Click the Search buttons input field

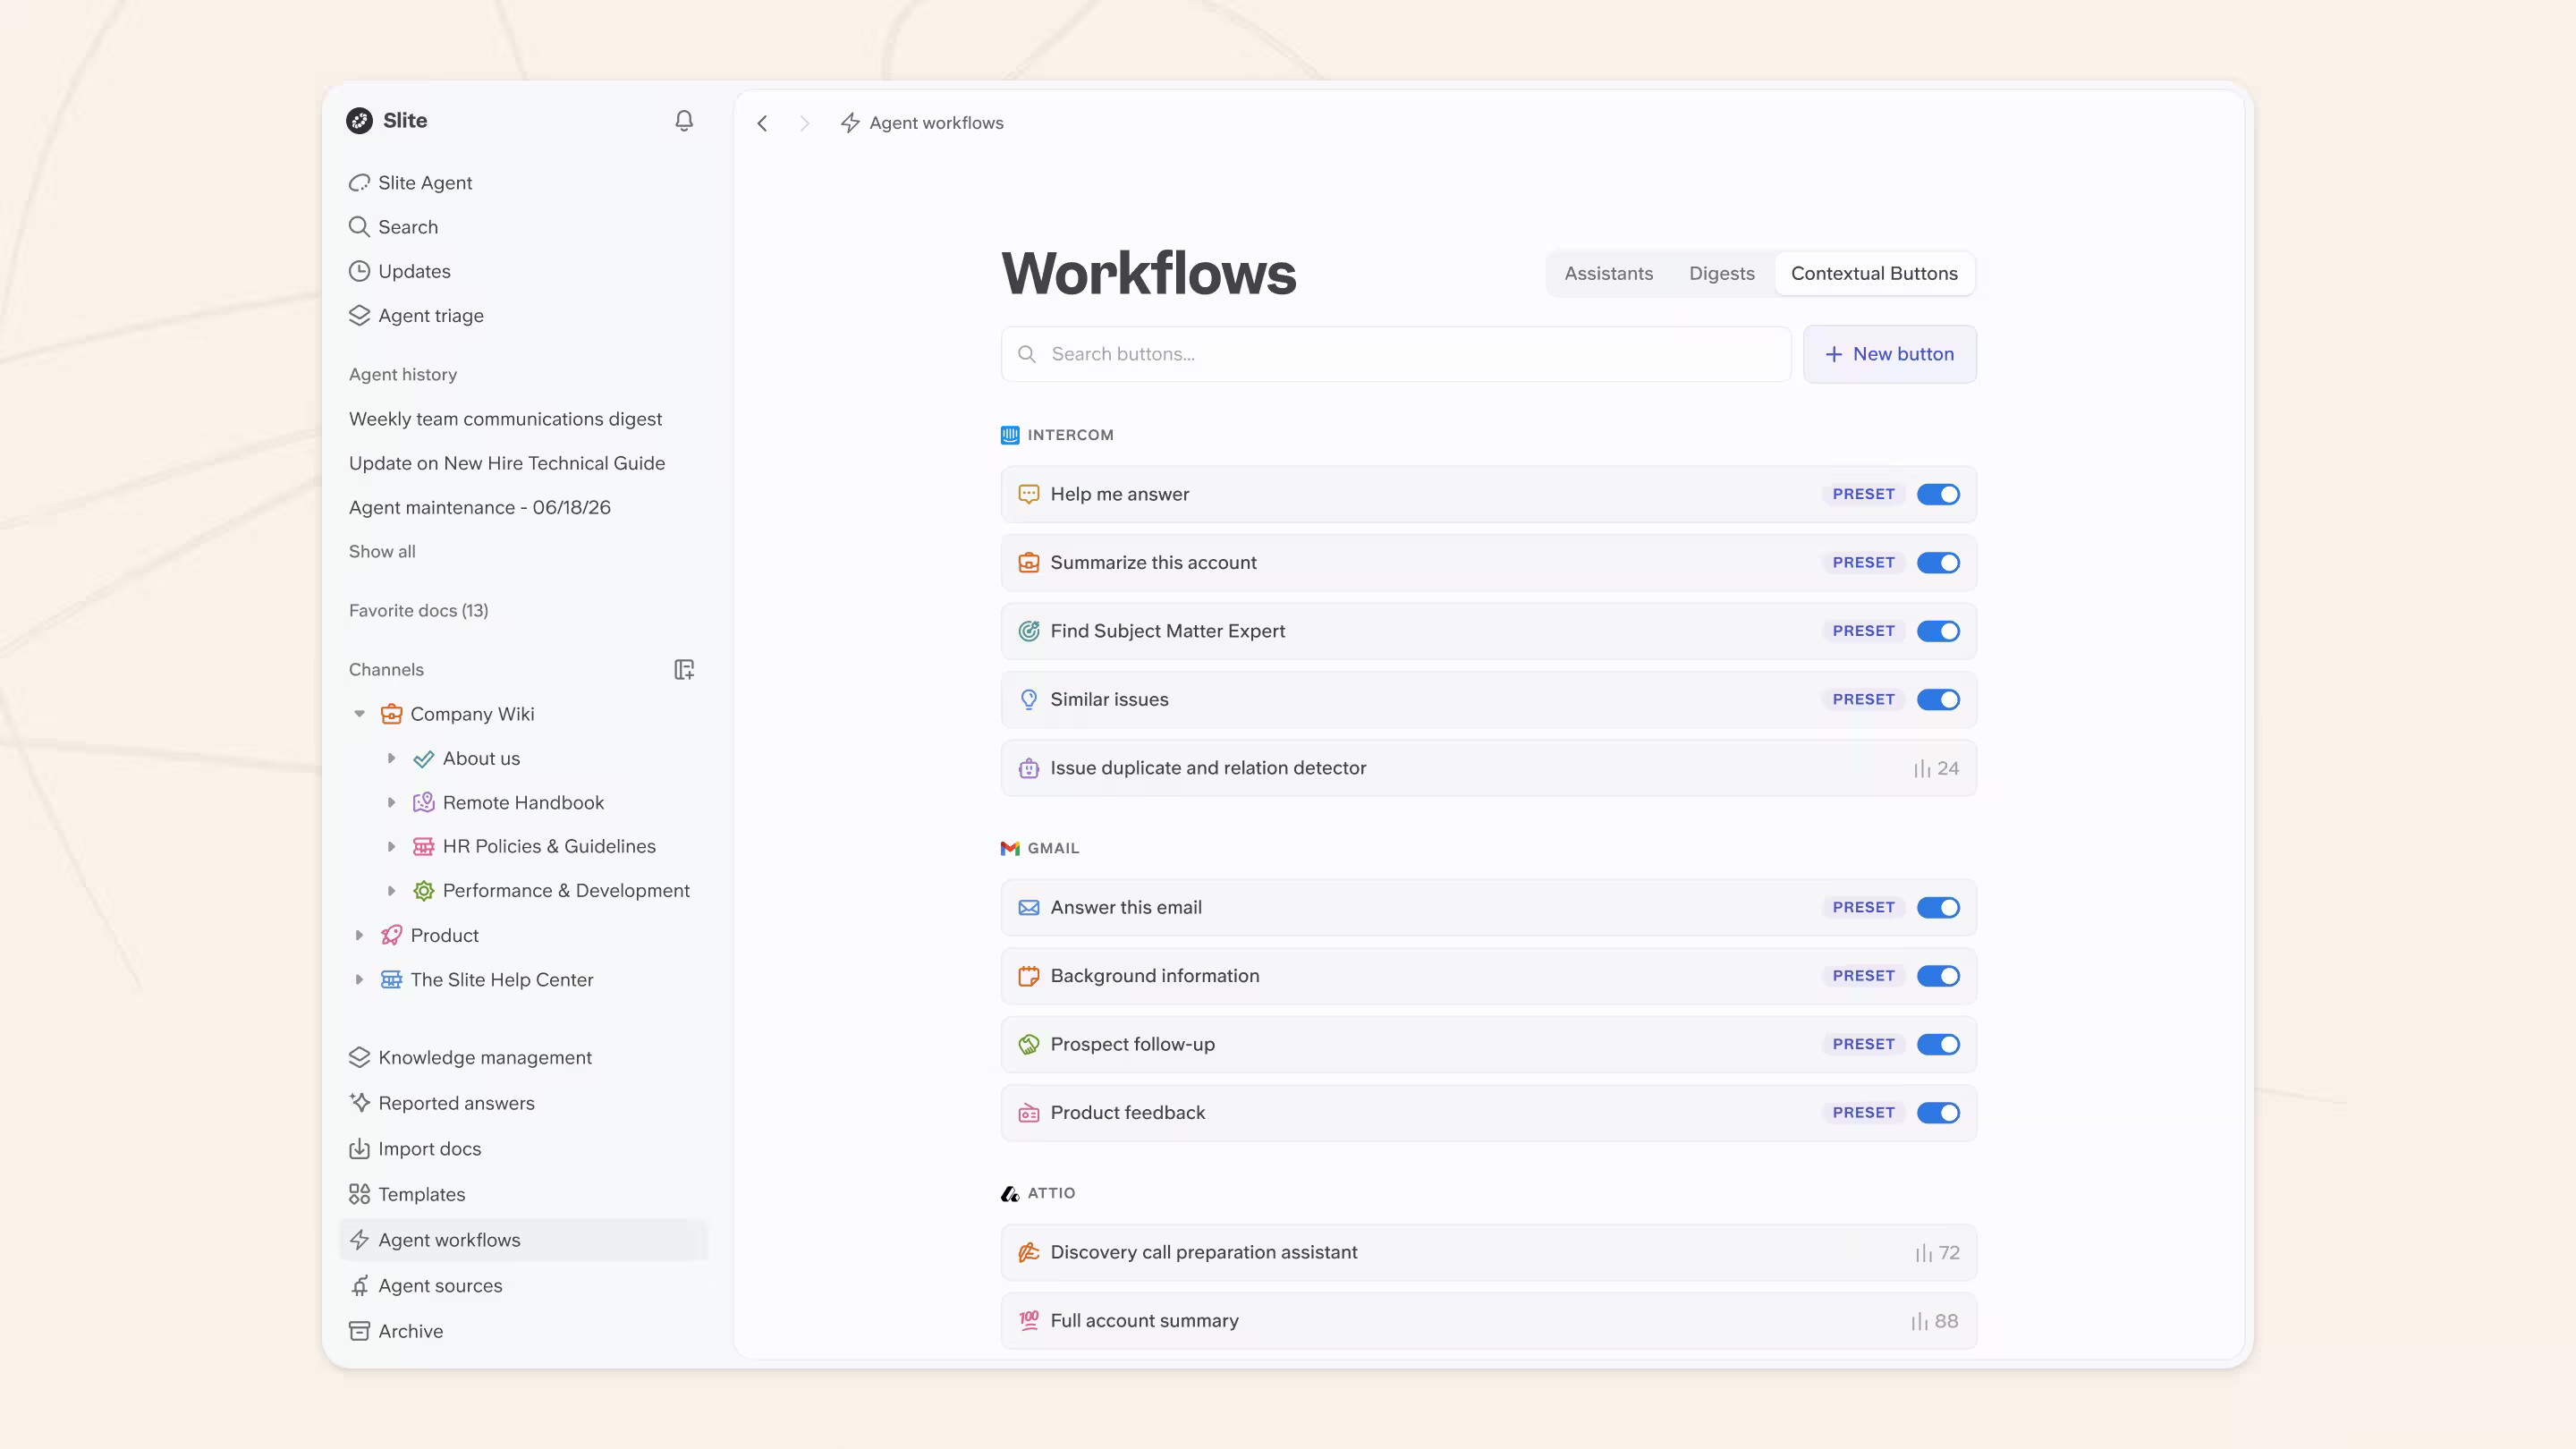tap(1395, 354)
